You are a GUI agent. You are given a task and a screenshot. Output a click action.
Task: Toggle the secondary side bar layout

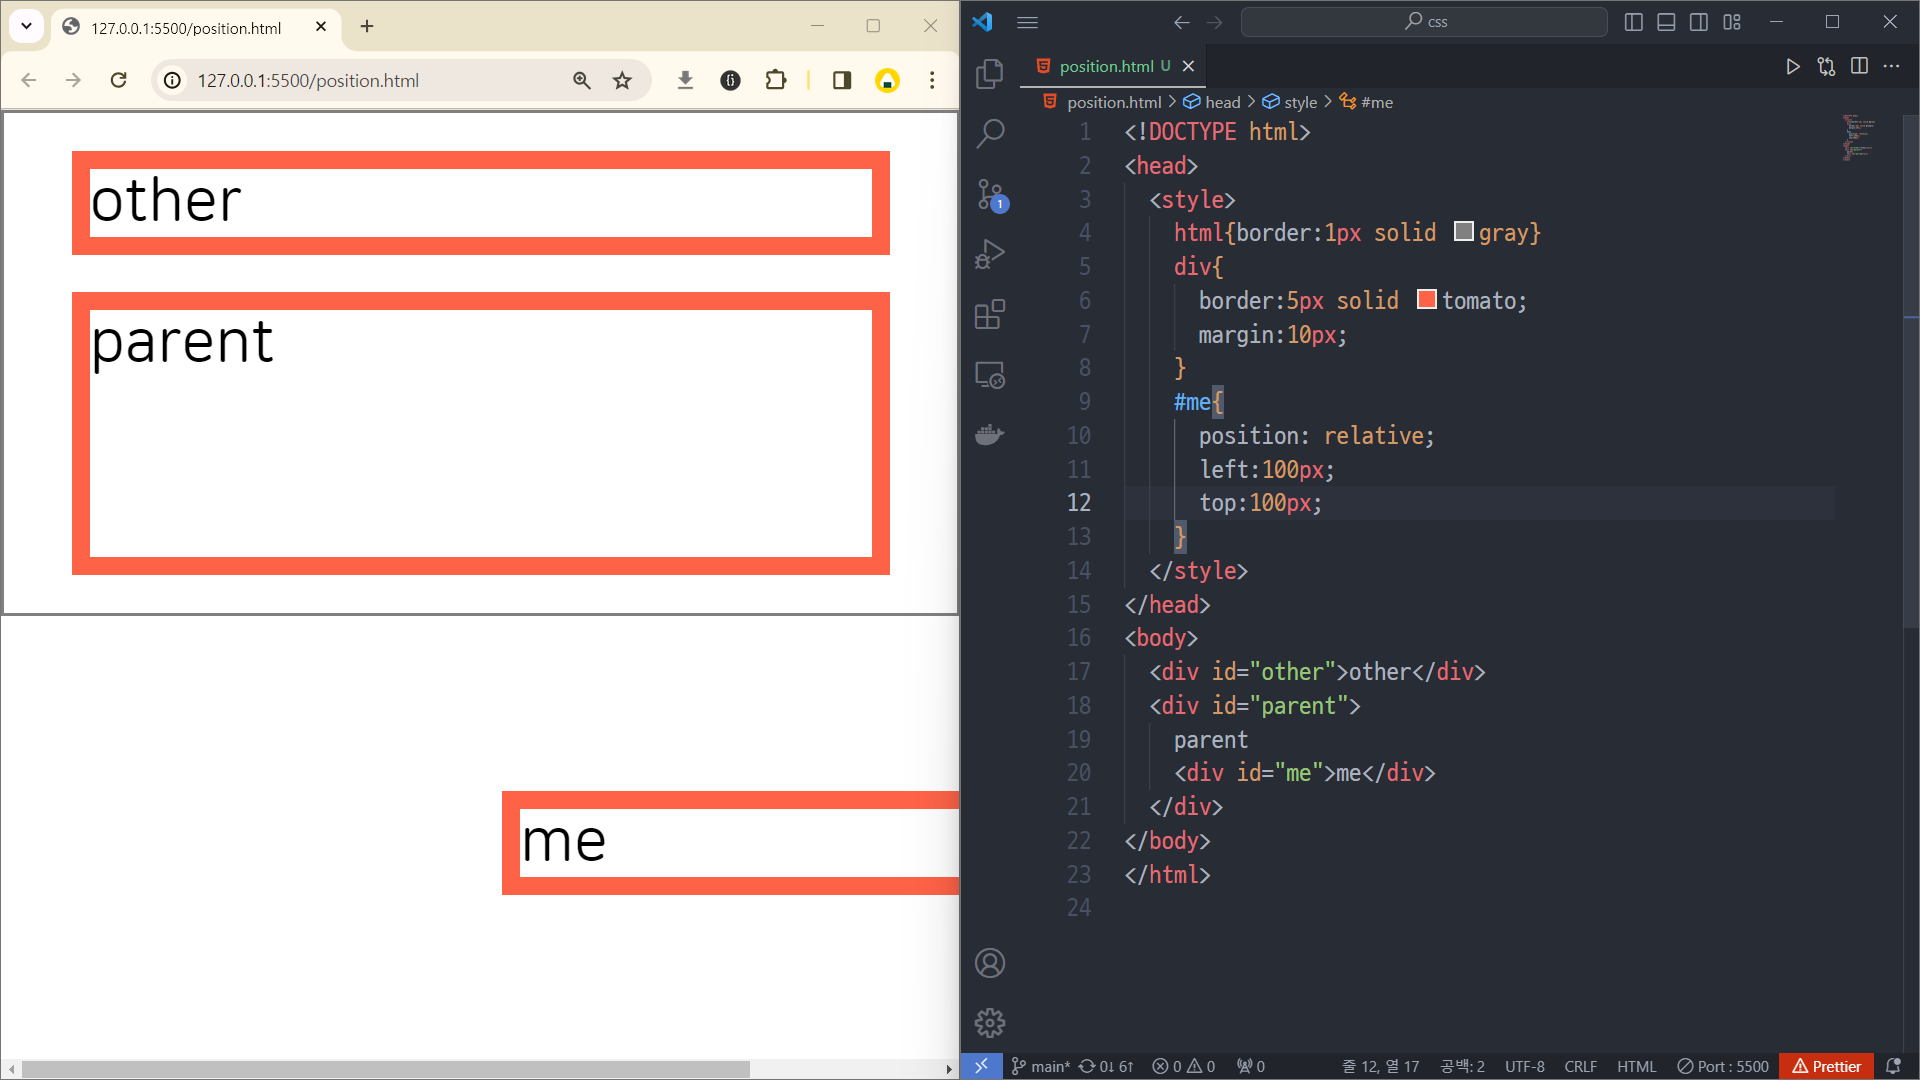(x=1699, y=22)
